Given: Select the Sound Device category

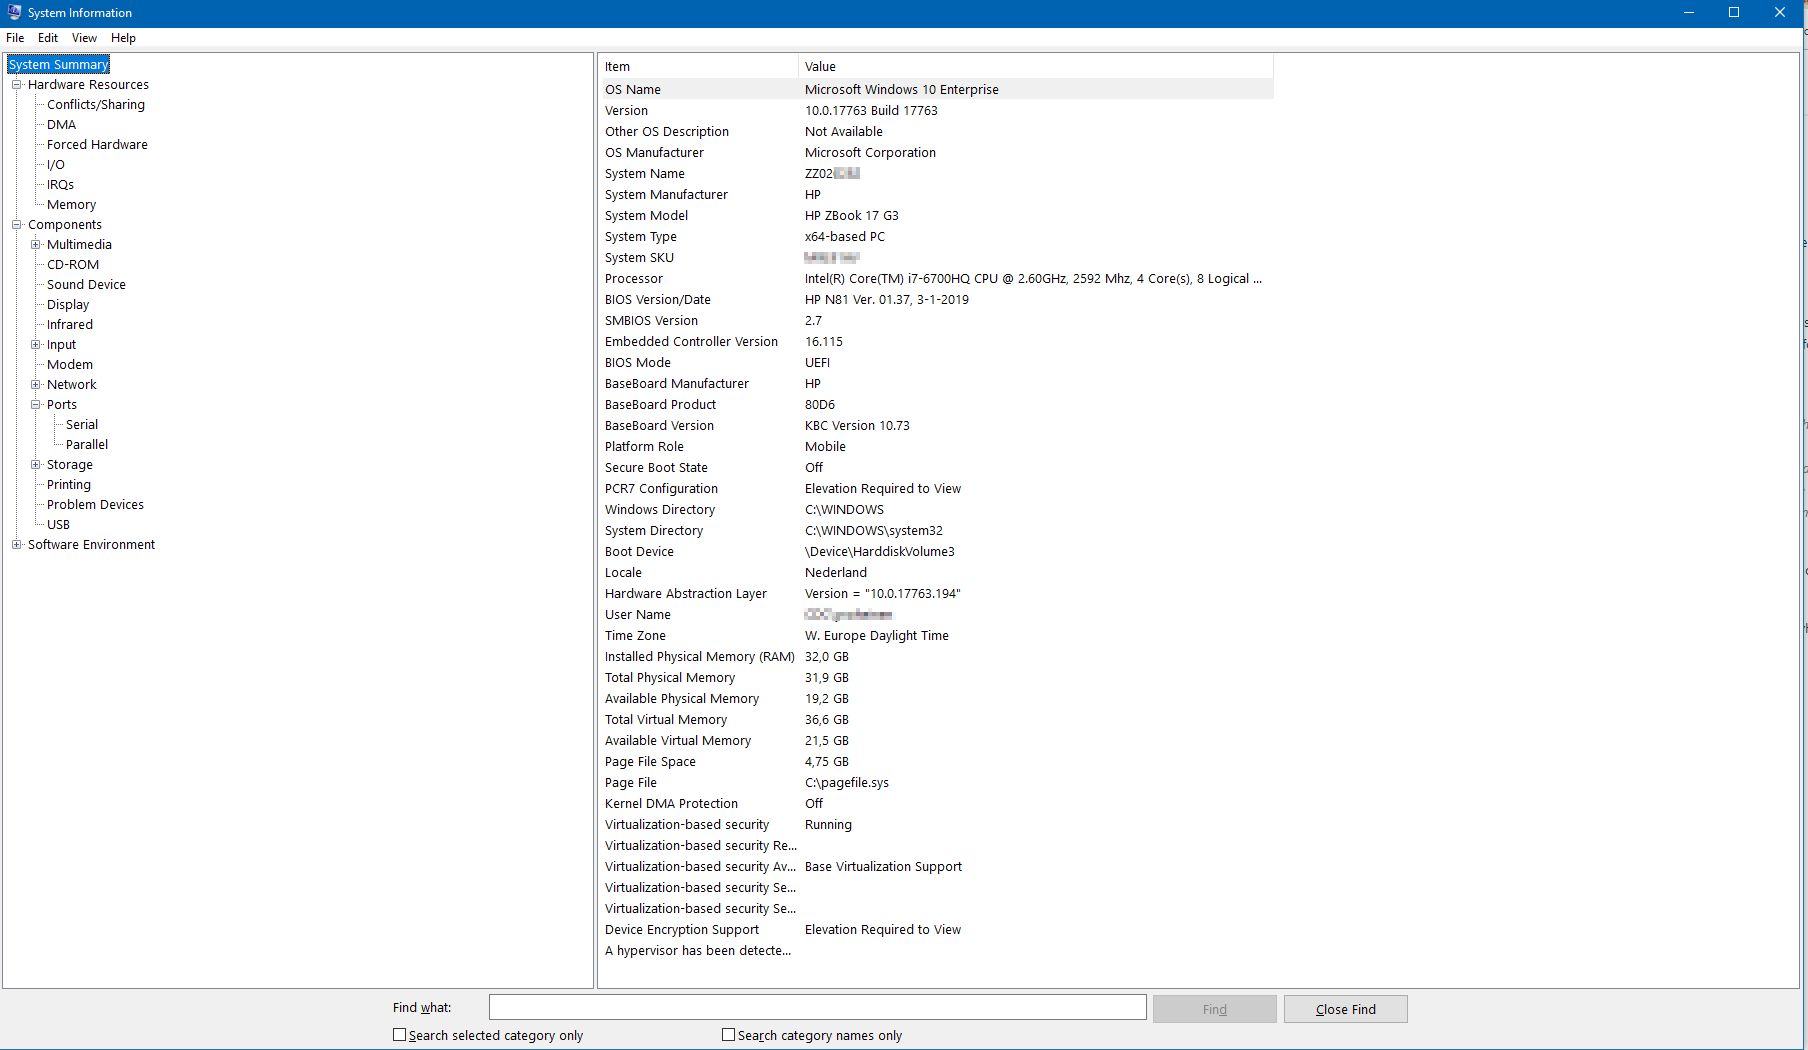Looking at the screenshot, I should click(86, 285).
